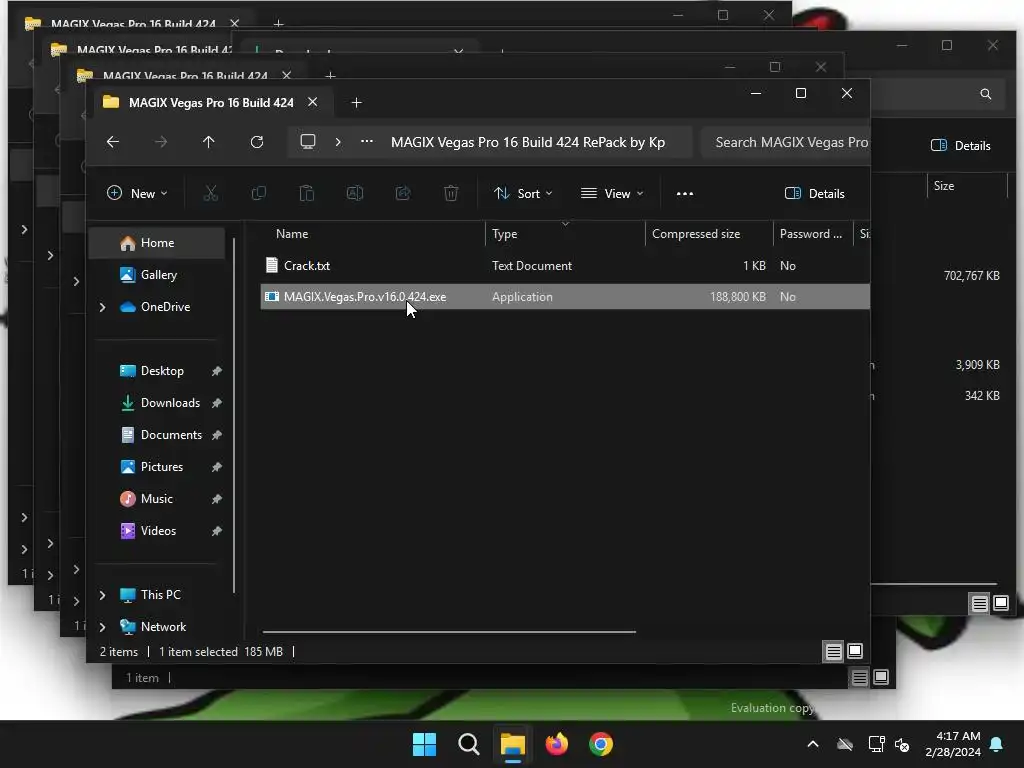Screen dimensions: 1024x768
Task: Open the View dropdown
Action: click(612, 193)
